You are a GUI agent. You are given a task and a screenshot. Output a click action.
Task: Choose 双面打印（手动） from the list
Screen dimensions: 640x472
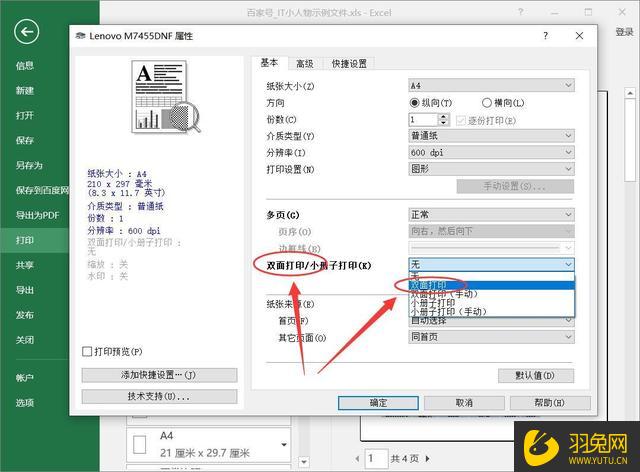(x=491, y=294)
